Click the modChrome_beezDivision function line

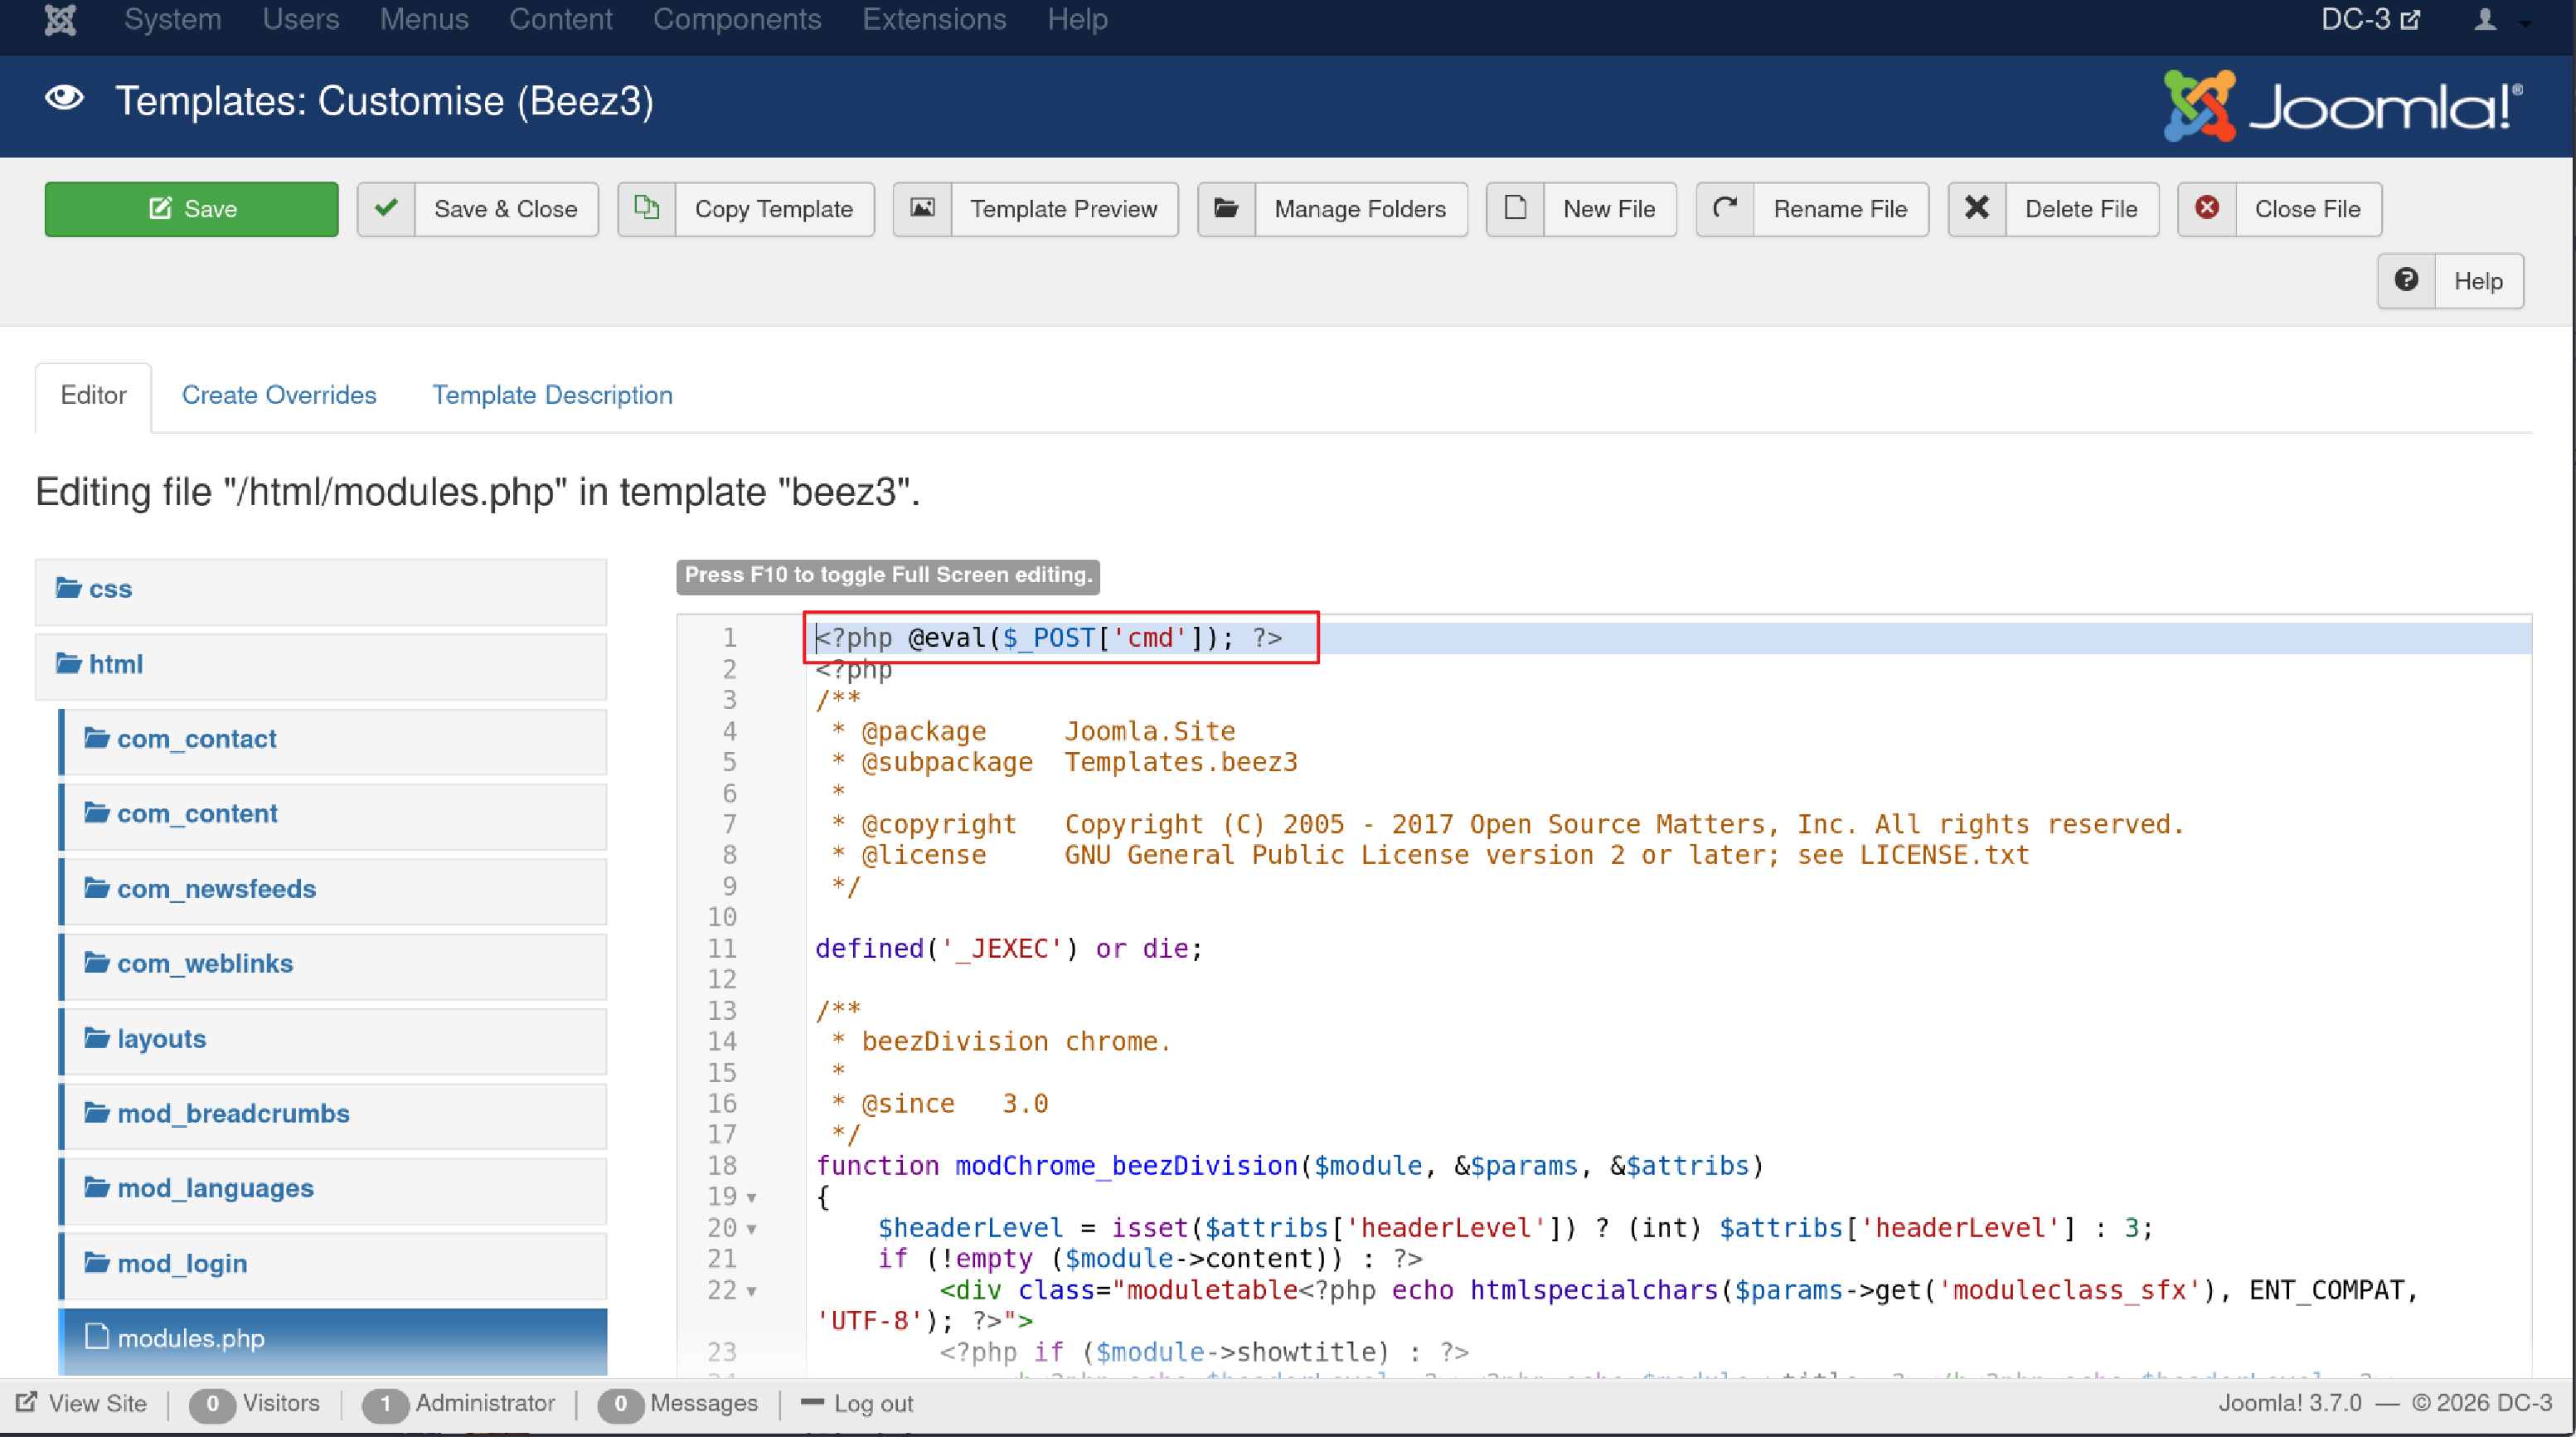[x=1290, y=1166]
